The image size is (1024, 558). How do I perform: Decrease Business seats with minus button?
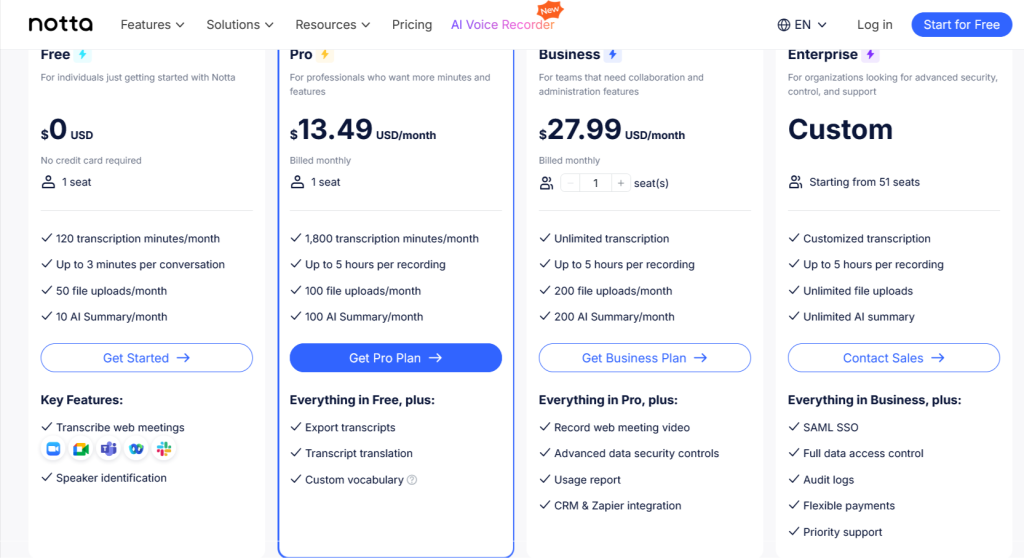[x=570, y=184]
